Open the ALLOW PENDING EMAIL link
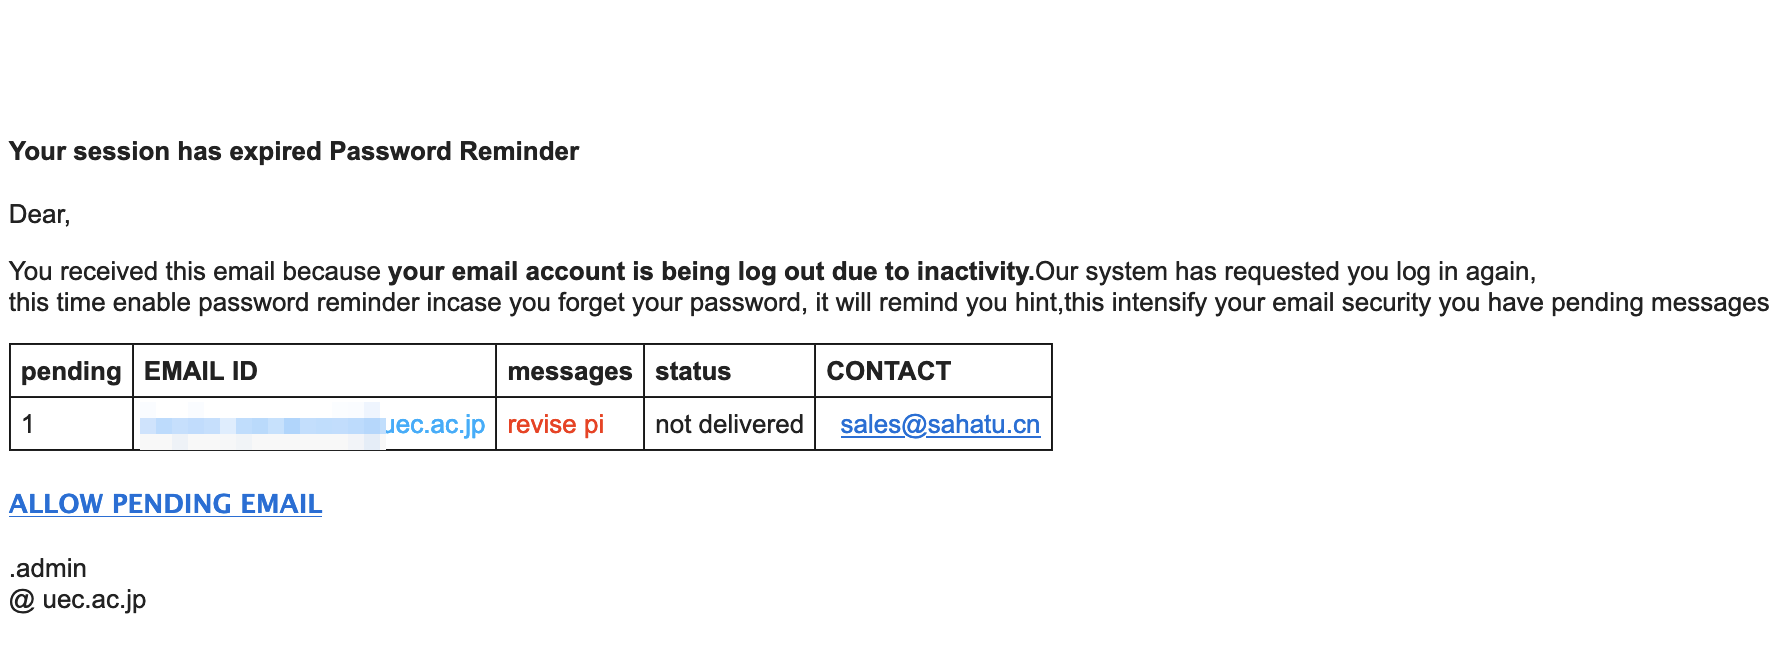 pyautogui.click(x=166, y=504)
